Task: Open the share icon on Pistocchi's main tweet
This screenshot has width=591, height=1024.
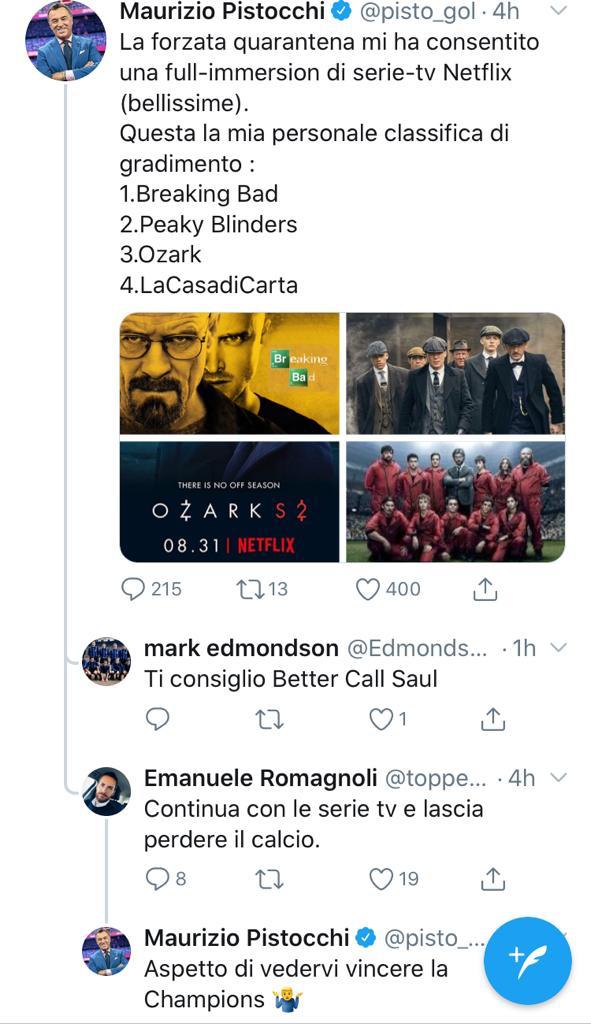Action: tap(487, 589)
